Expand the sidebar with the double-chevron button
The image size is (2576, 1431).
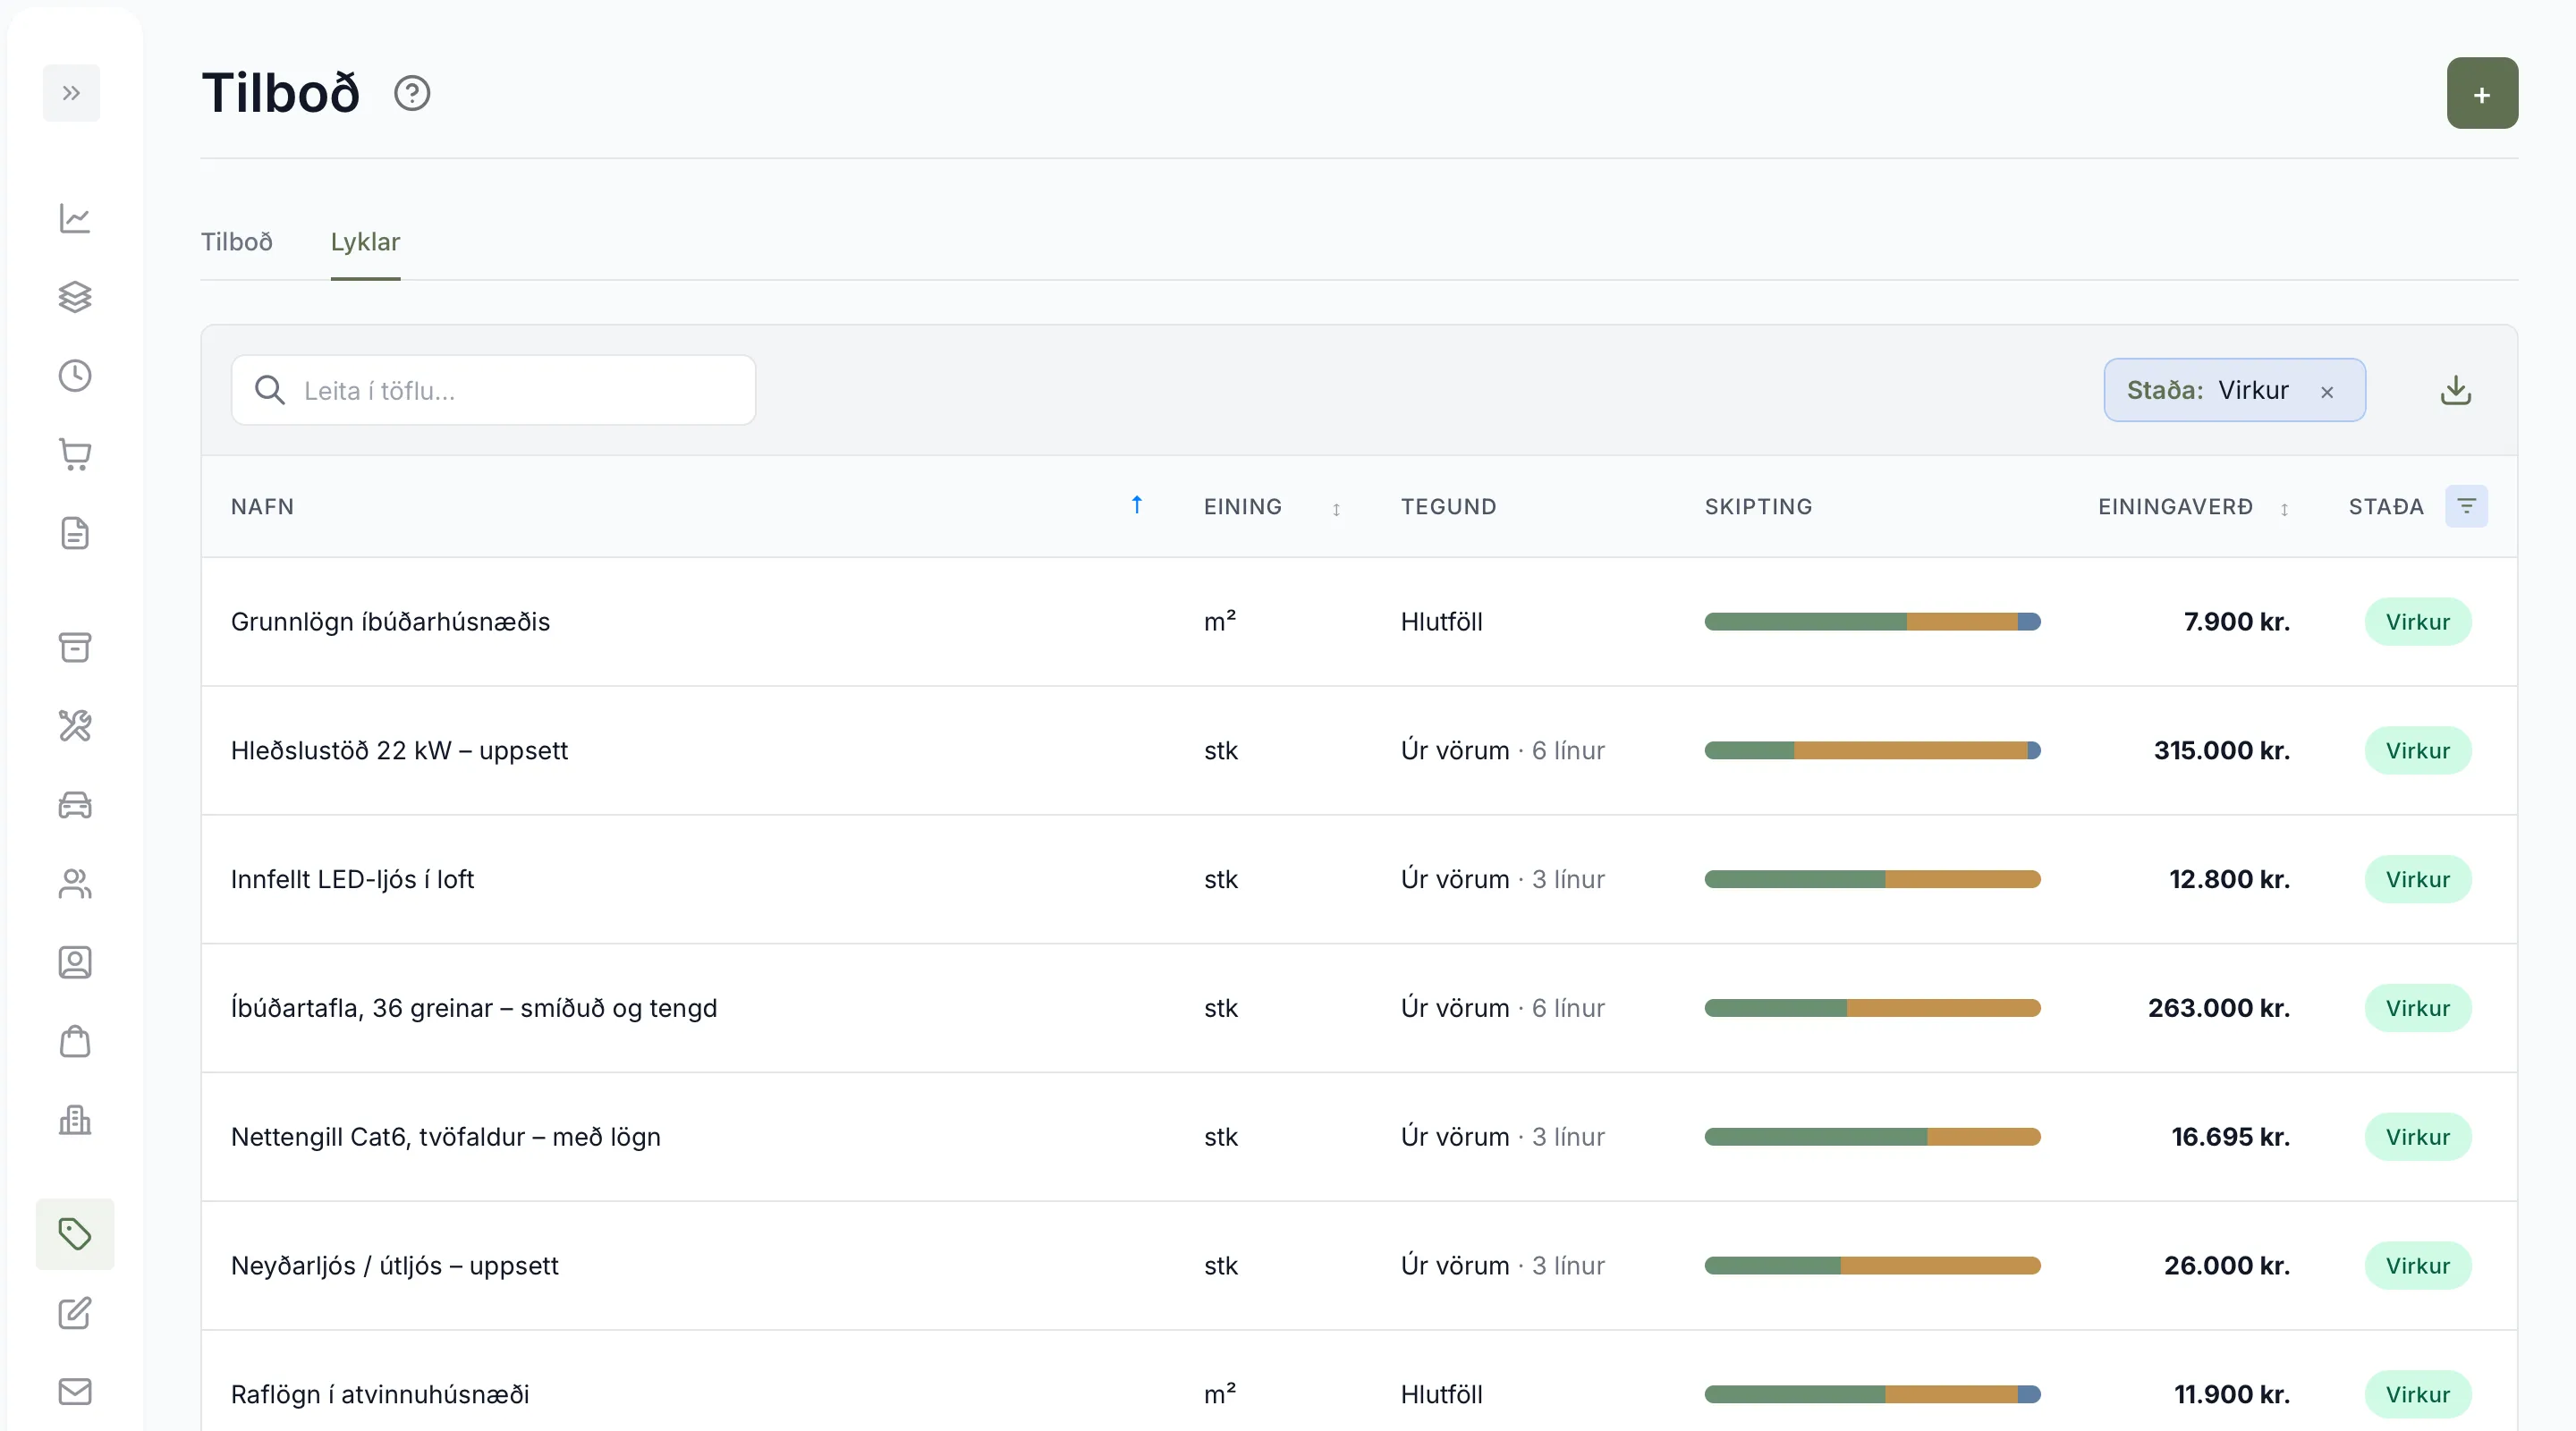[71, 93]
